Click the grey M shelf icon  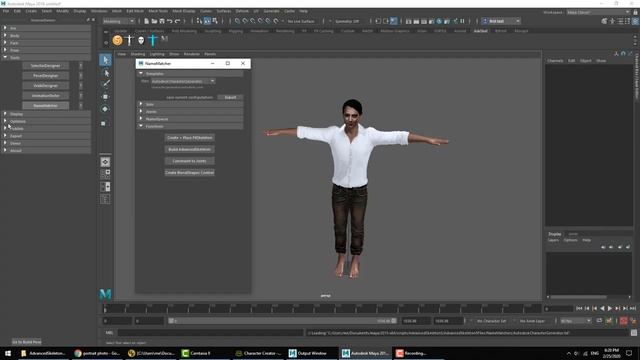click(164, 40)
